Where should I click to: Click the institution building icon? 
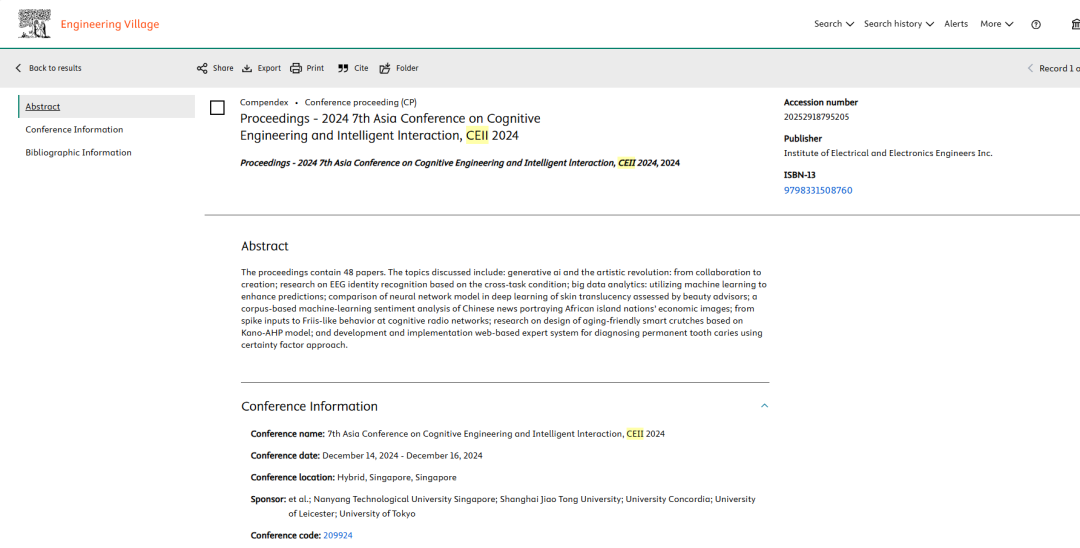1075,24
